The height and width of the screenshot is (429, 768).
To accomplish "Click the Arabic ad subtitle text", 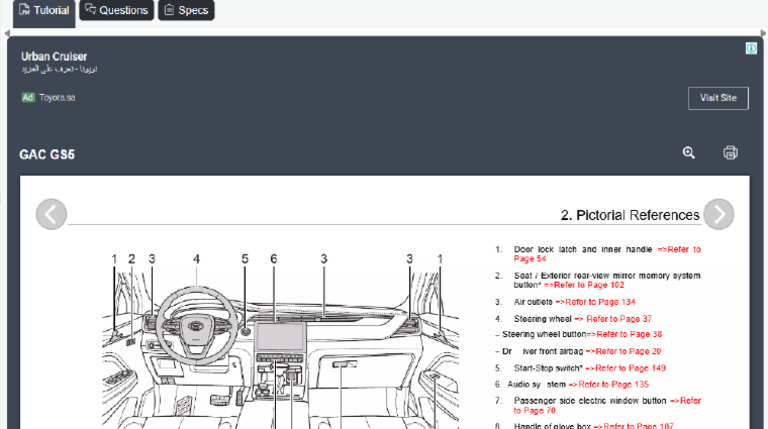I will point(59,69).
